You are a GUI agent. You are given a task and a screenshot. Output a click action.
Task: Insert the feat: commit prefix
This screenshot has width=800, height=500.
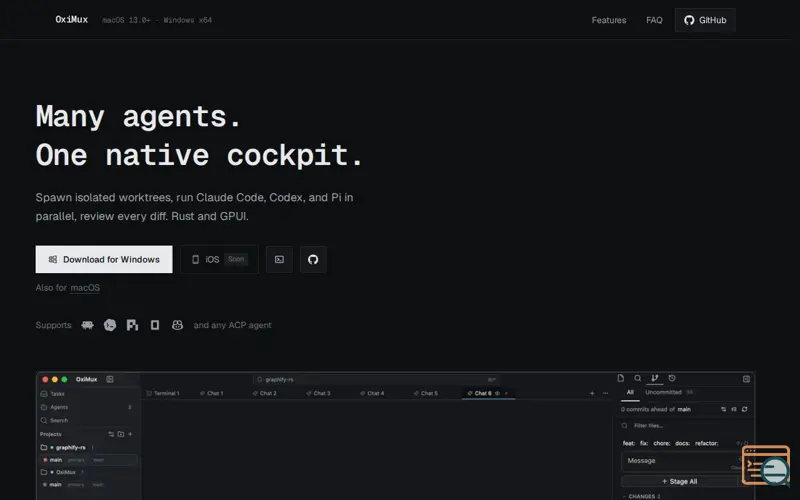tap(629, 443)
